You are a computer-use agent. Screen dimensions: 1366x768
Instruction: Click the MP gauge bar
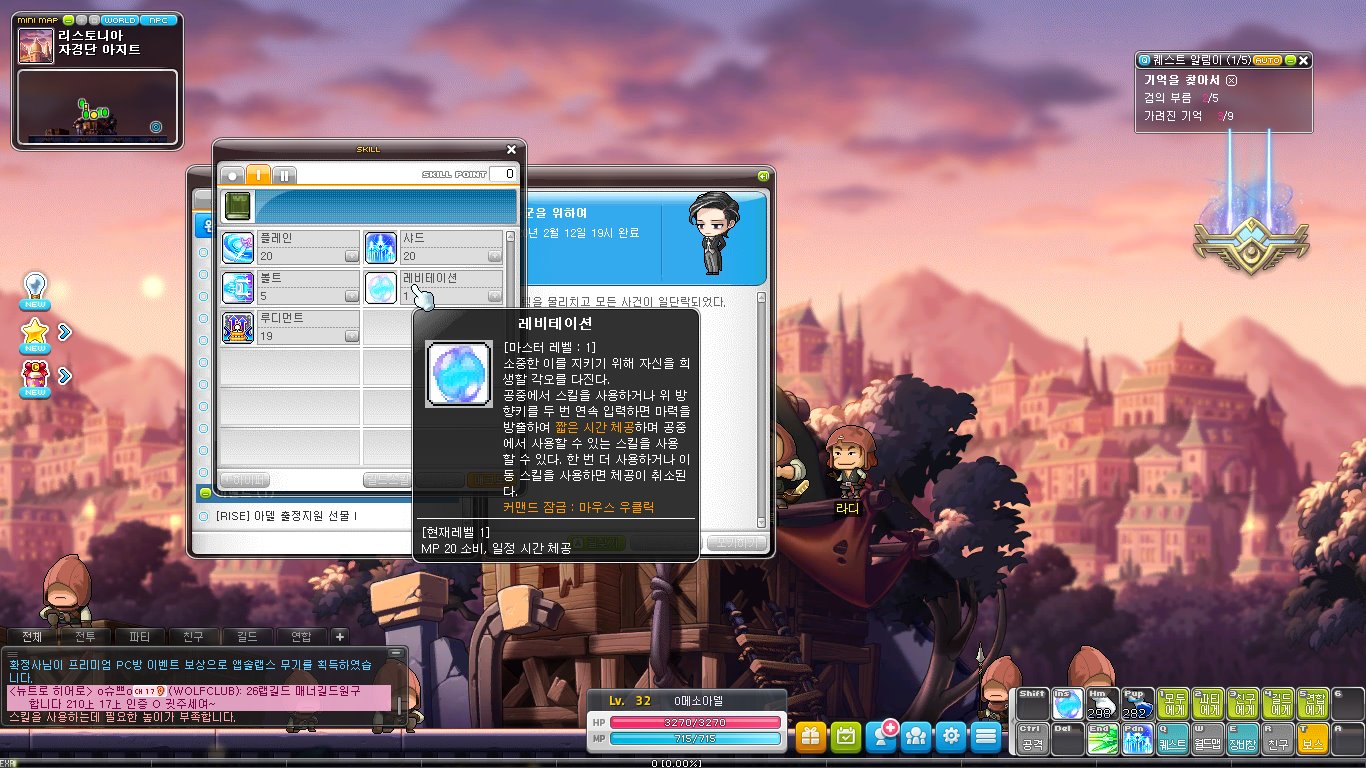(696, 739)
